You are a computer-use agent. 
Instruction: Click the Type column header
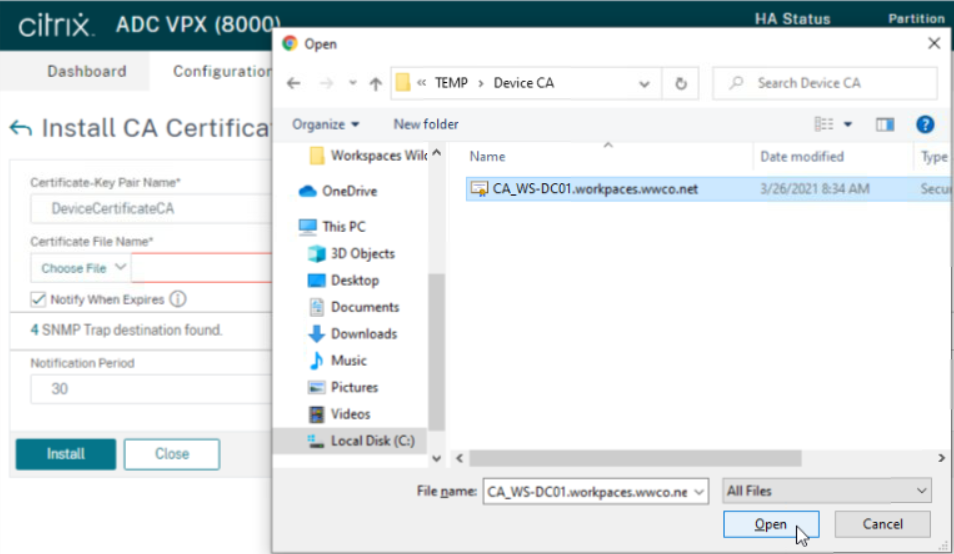point(935,157)
